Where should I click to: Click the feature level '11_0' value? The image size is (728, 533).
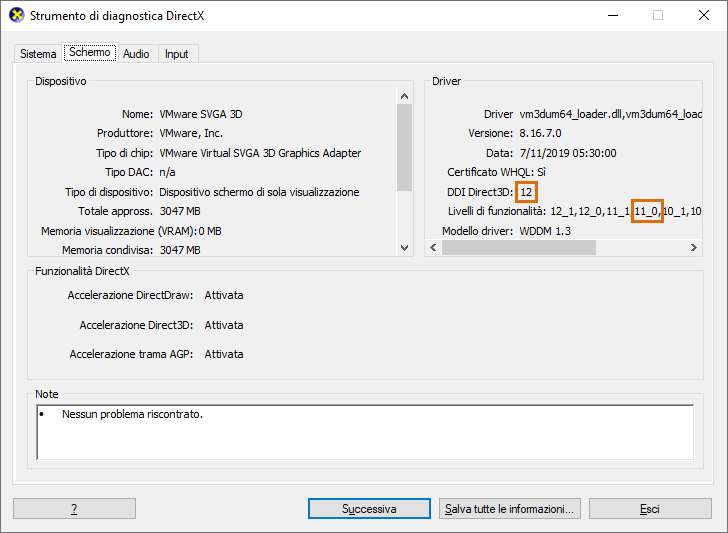point(646,212)
